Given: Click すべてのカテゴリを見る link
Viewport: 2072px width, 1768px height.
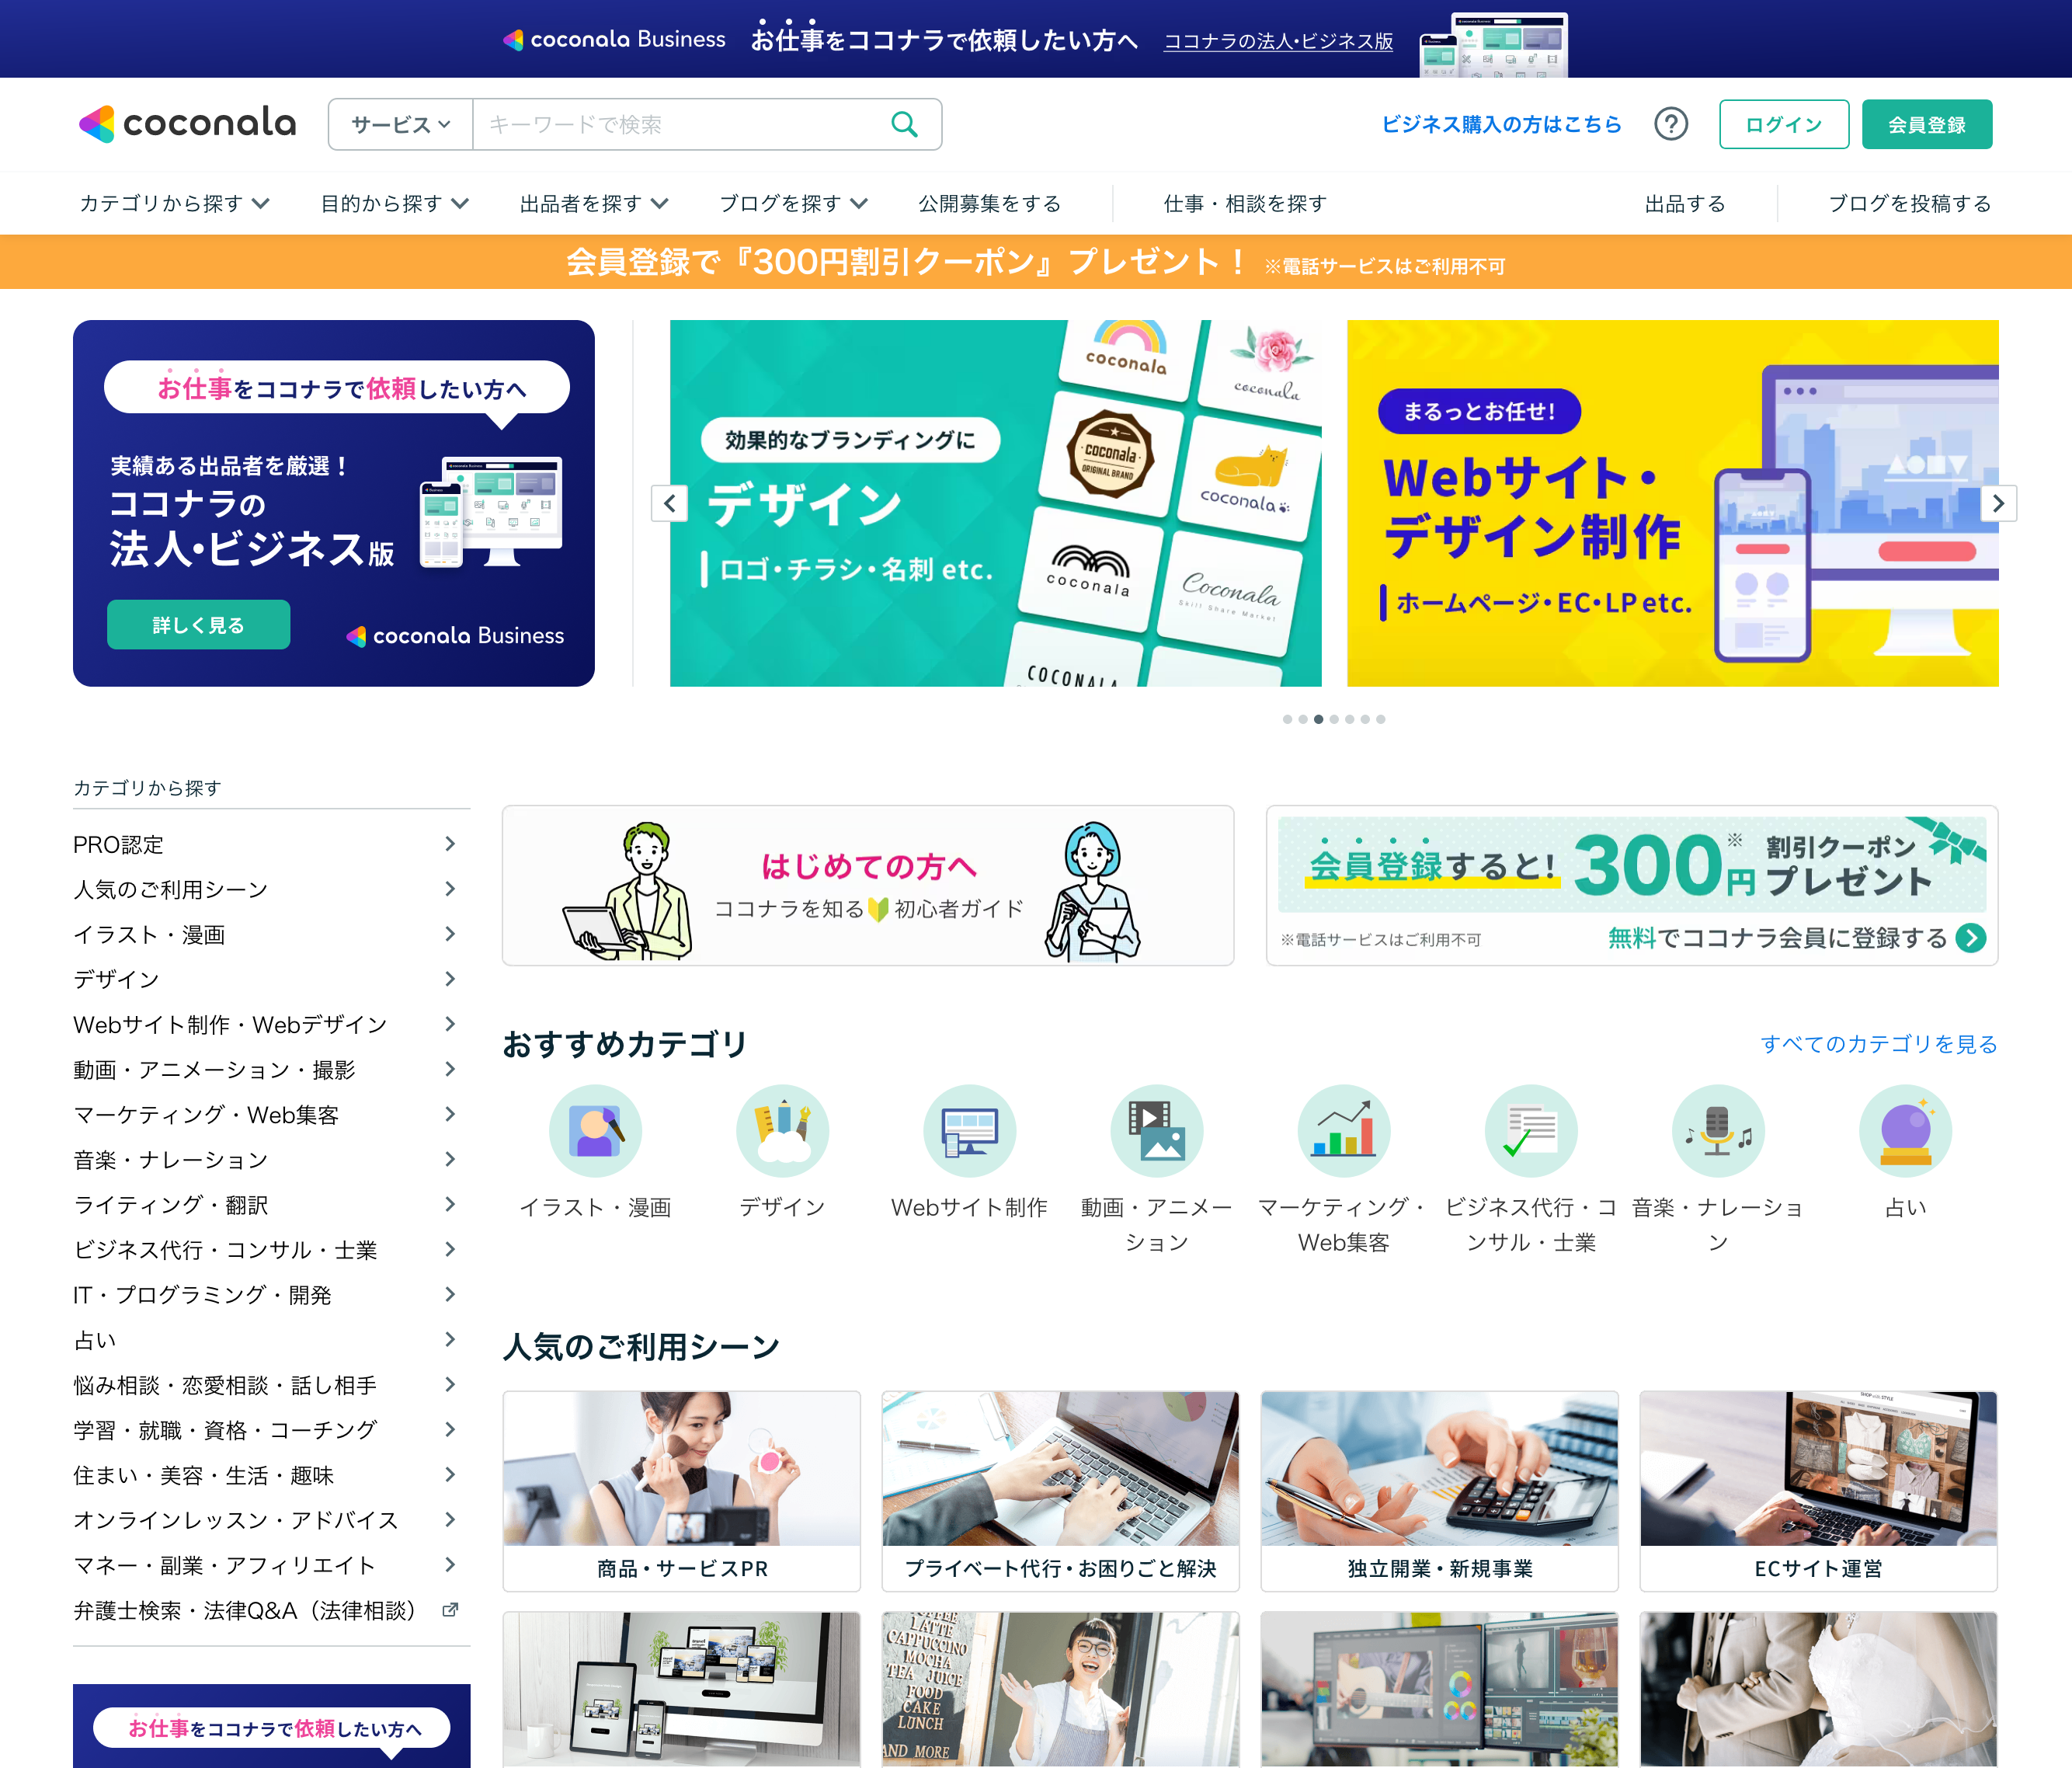Looking at the screenshot, I should point(1878,1044).
